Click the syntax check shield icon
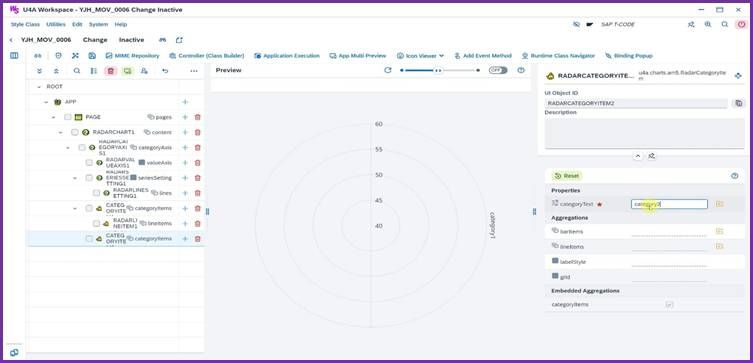 pos(59,56)
